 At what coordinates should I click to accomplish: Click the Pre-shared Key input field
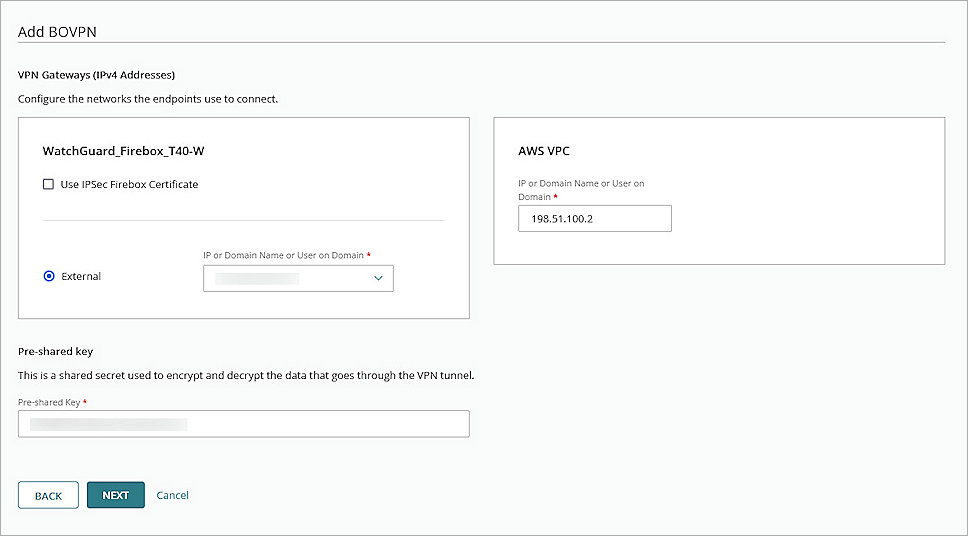tap(244, 424)
